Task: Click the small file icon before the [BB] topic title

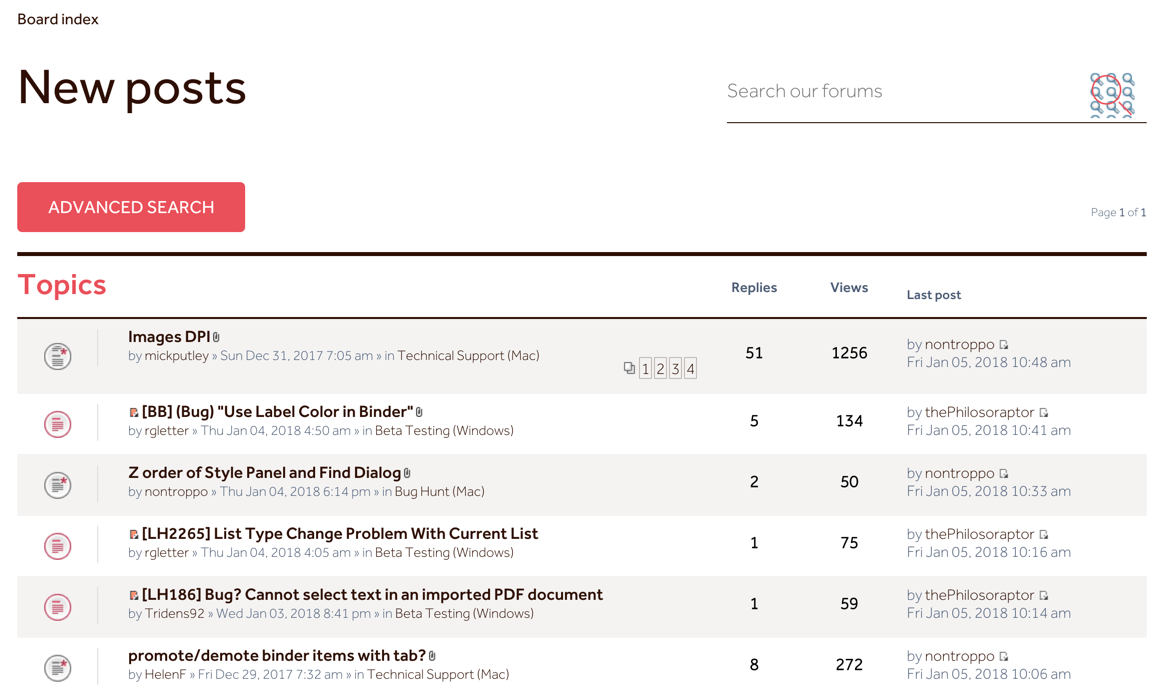Action: pos(133,411)
